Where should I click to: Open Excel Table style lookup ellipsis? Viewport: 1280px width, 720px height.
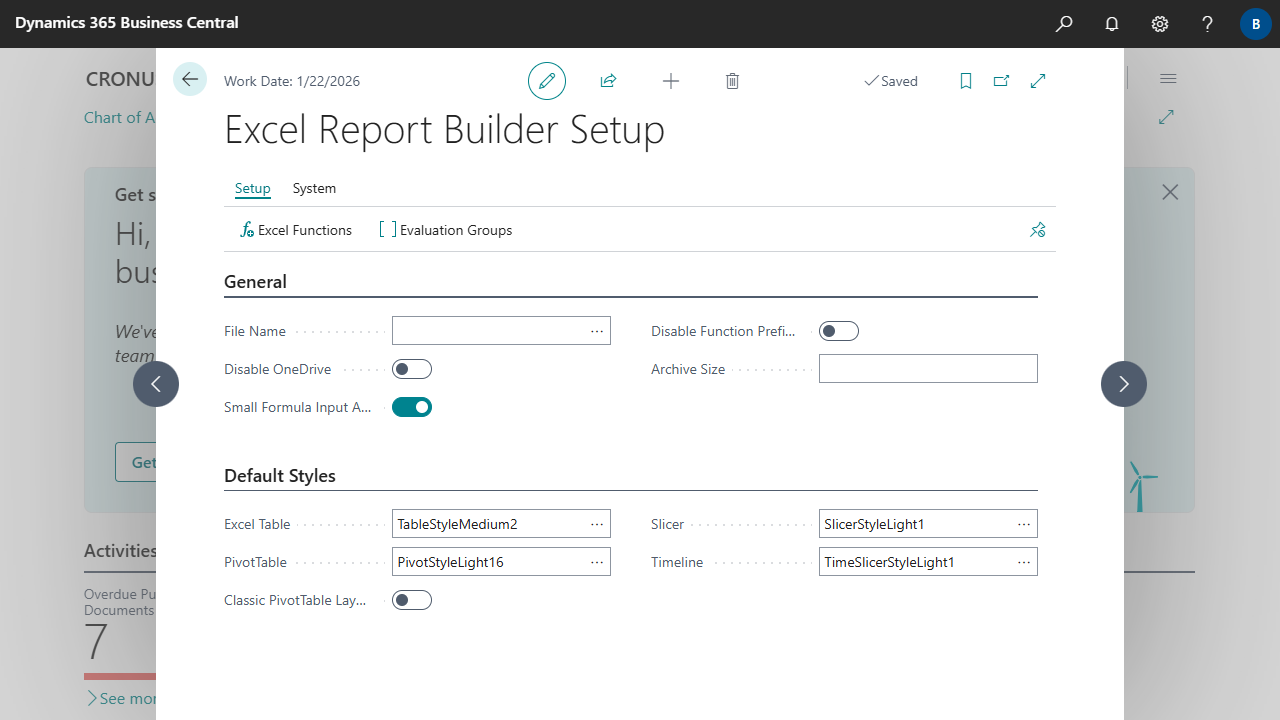click(x=597, y=524)
